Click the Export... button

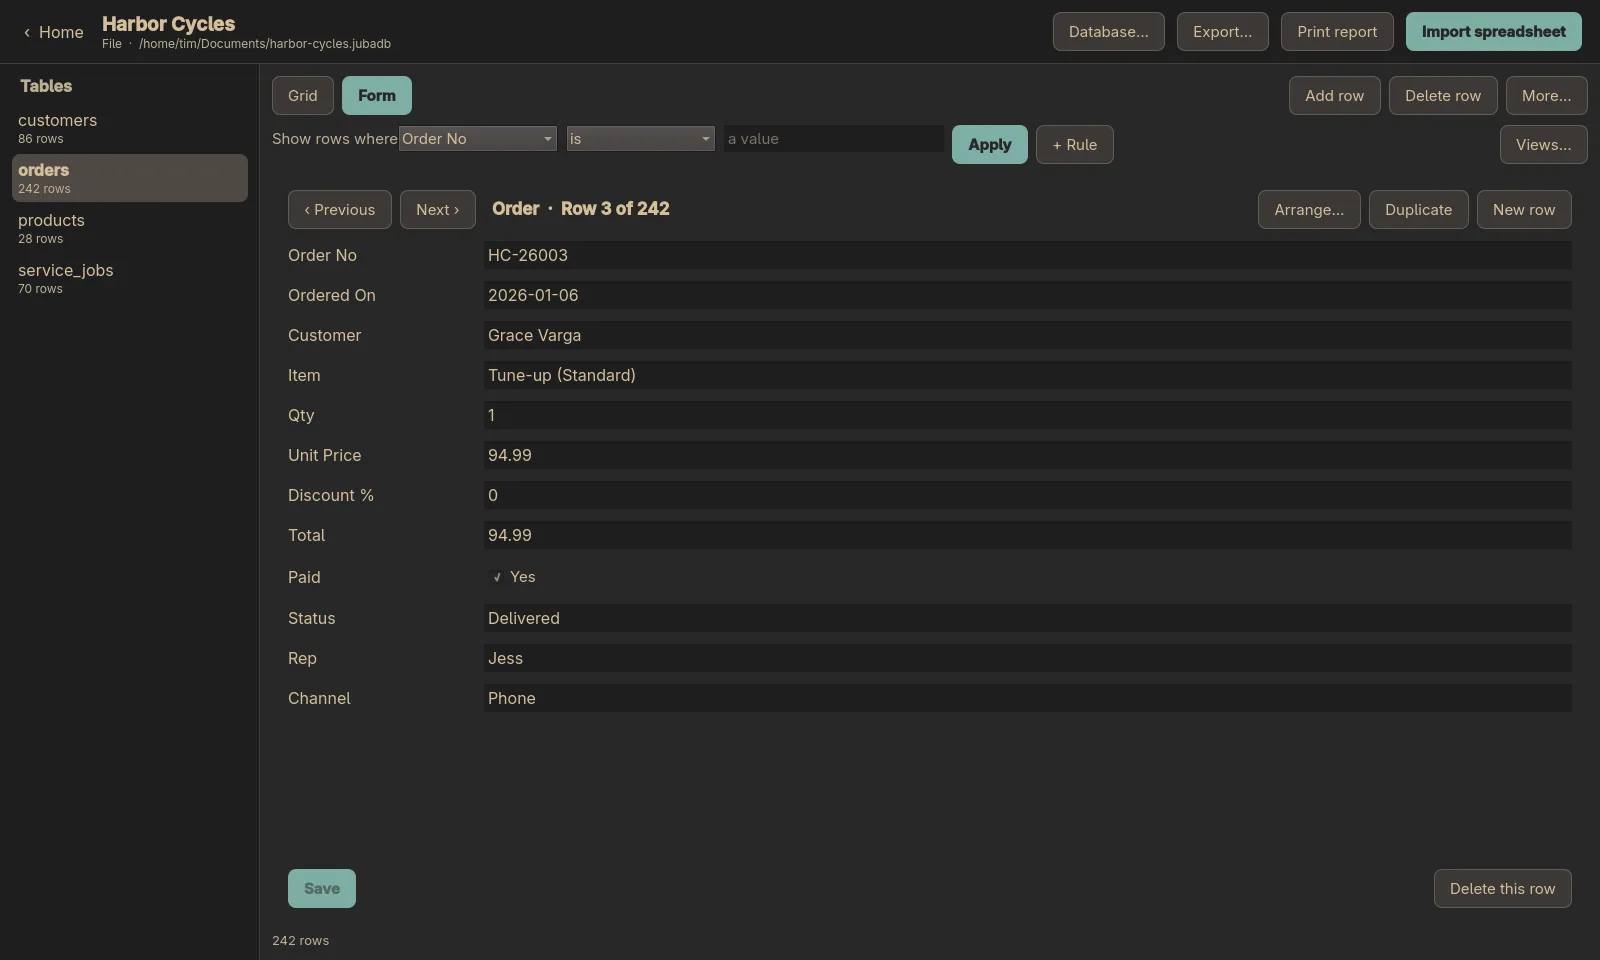click(x=1222, y=32)
